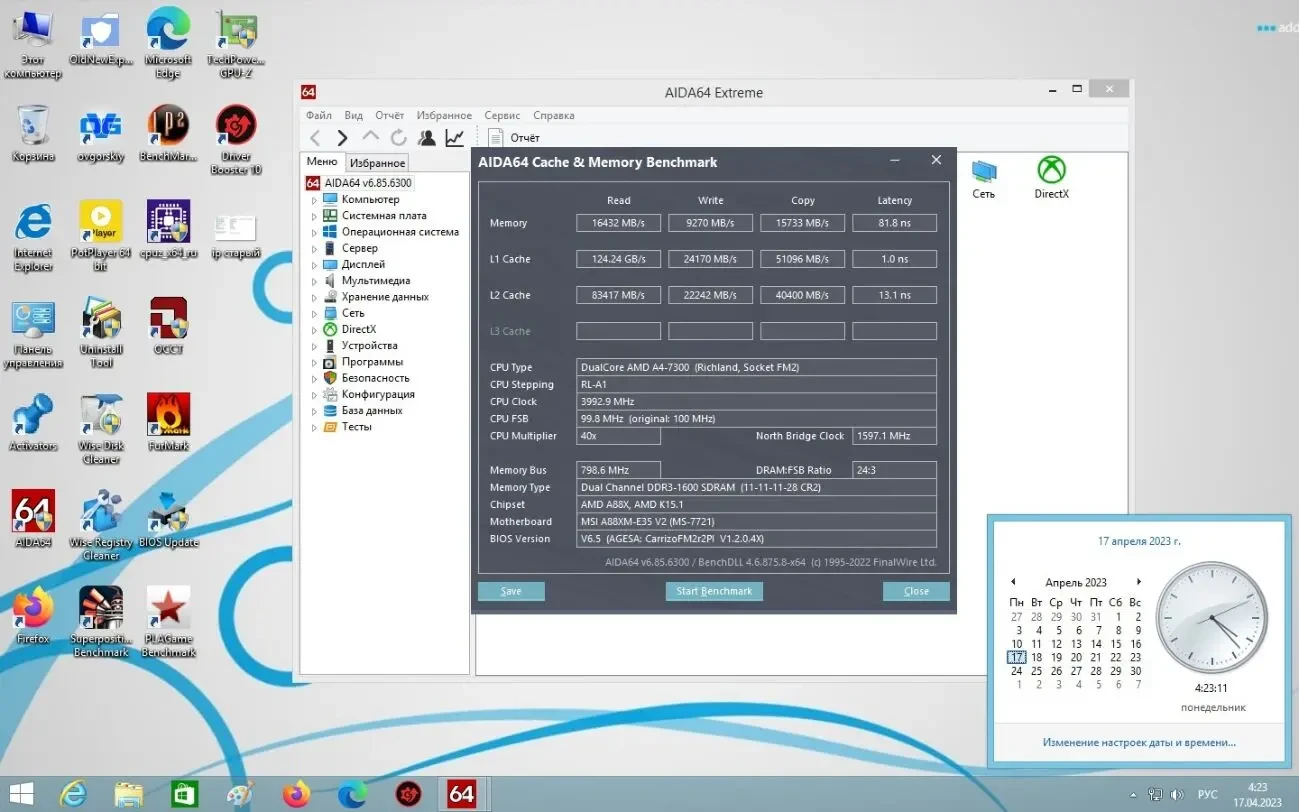
Task: Select April 17 in the calendar
Action: point(1017,657)
